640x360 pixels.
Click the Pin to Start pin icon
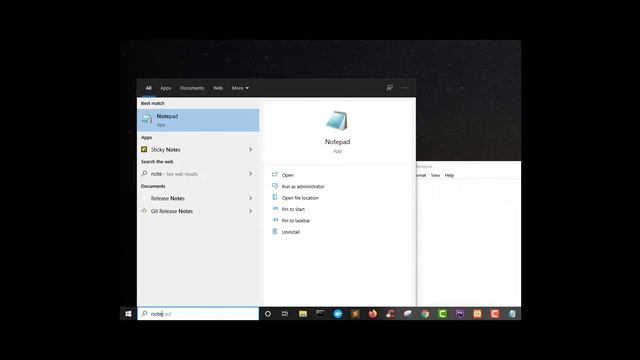(275, 209)
